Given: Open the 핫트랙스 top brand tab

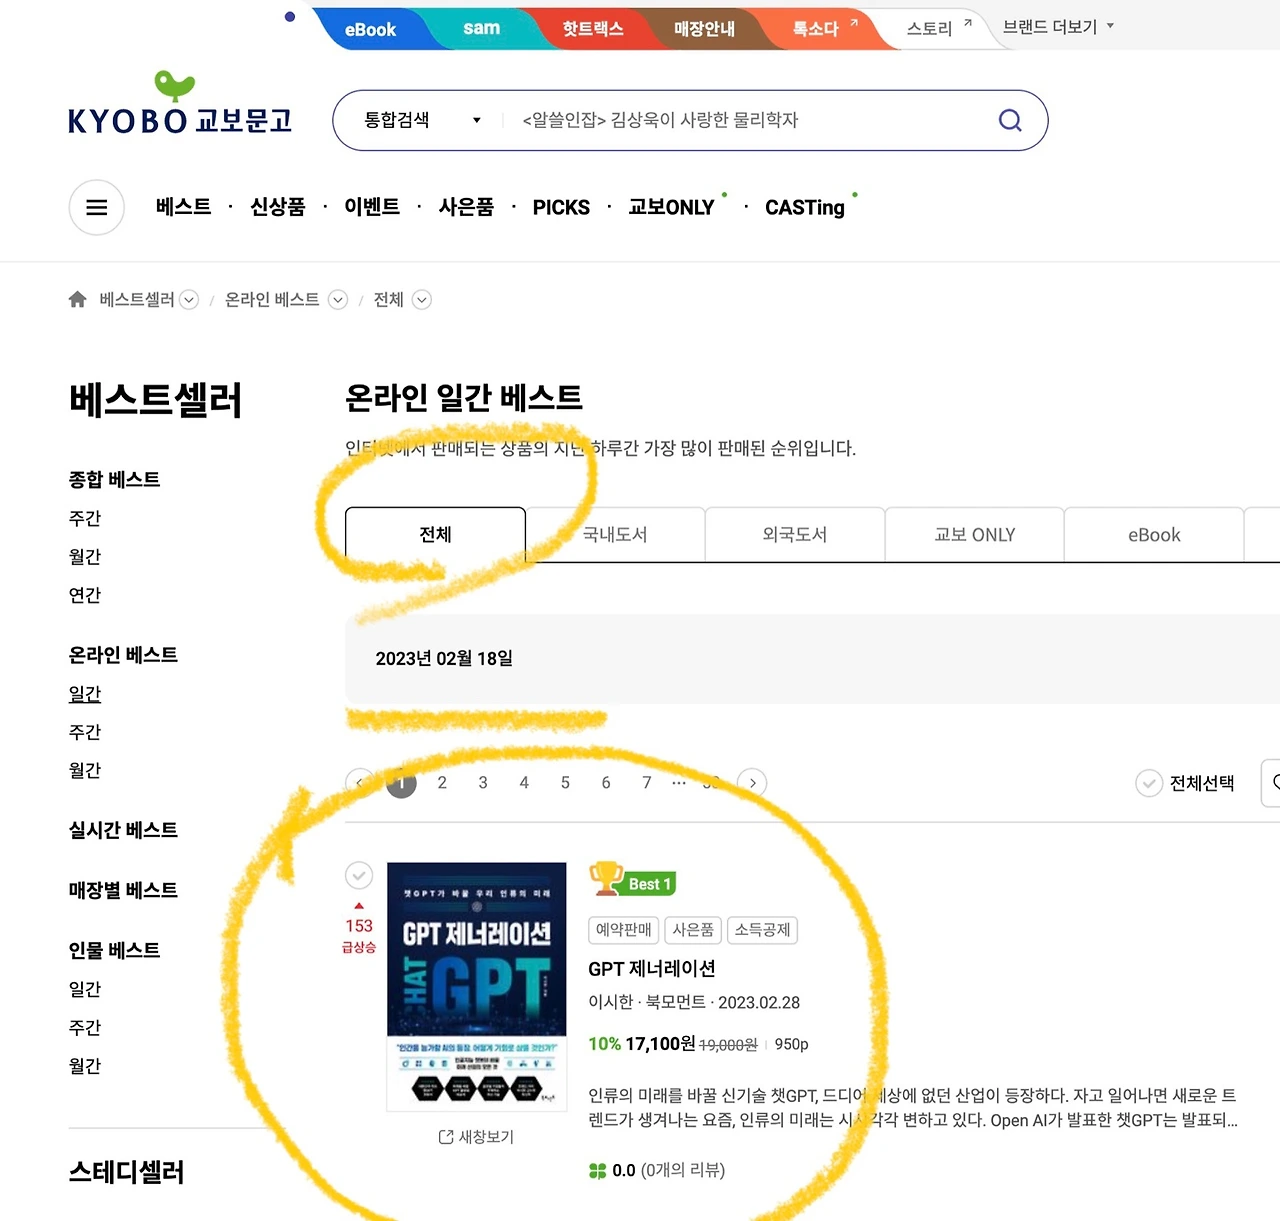Looking at the screenshot, I should [593, 28].
